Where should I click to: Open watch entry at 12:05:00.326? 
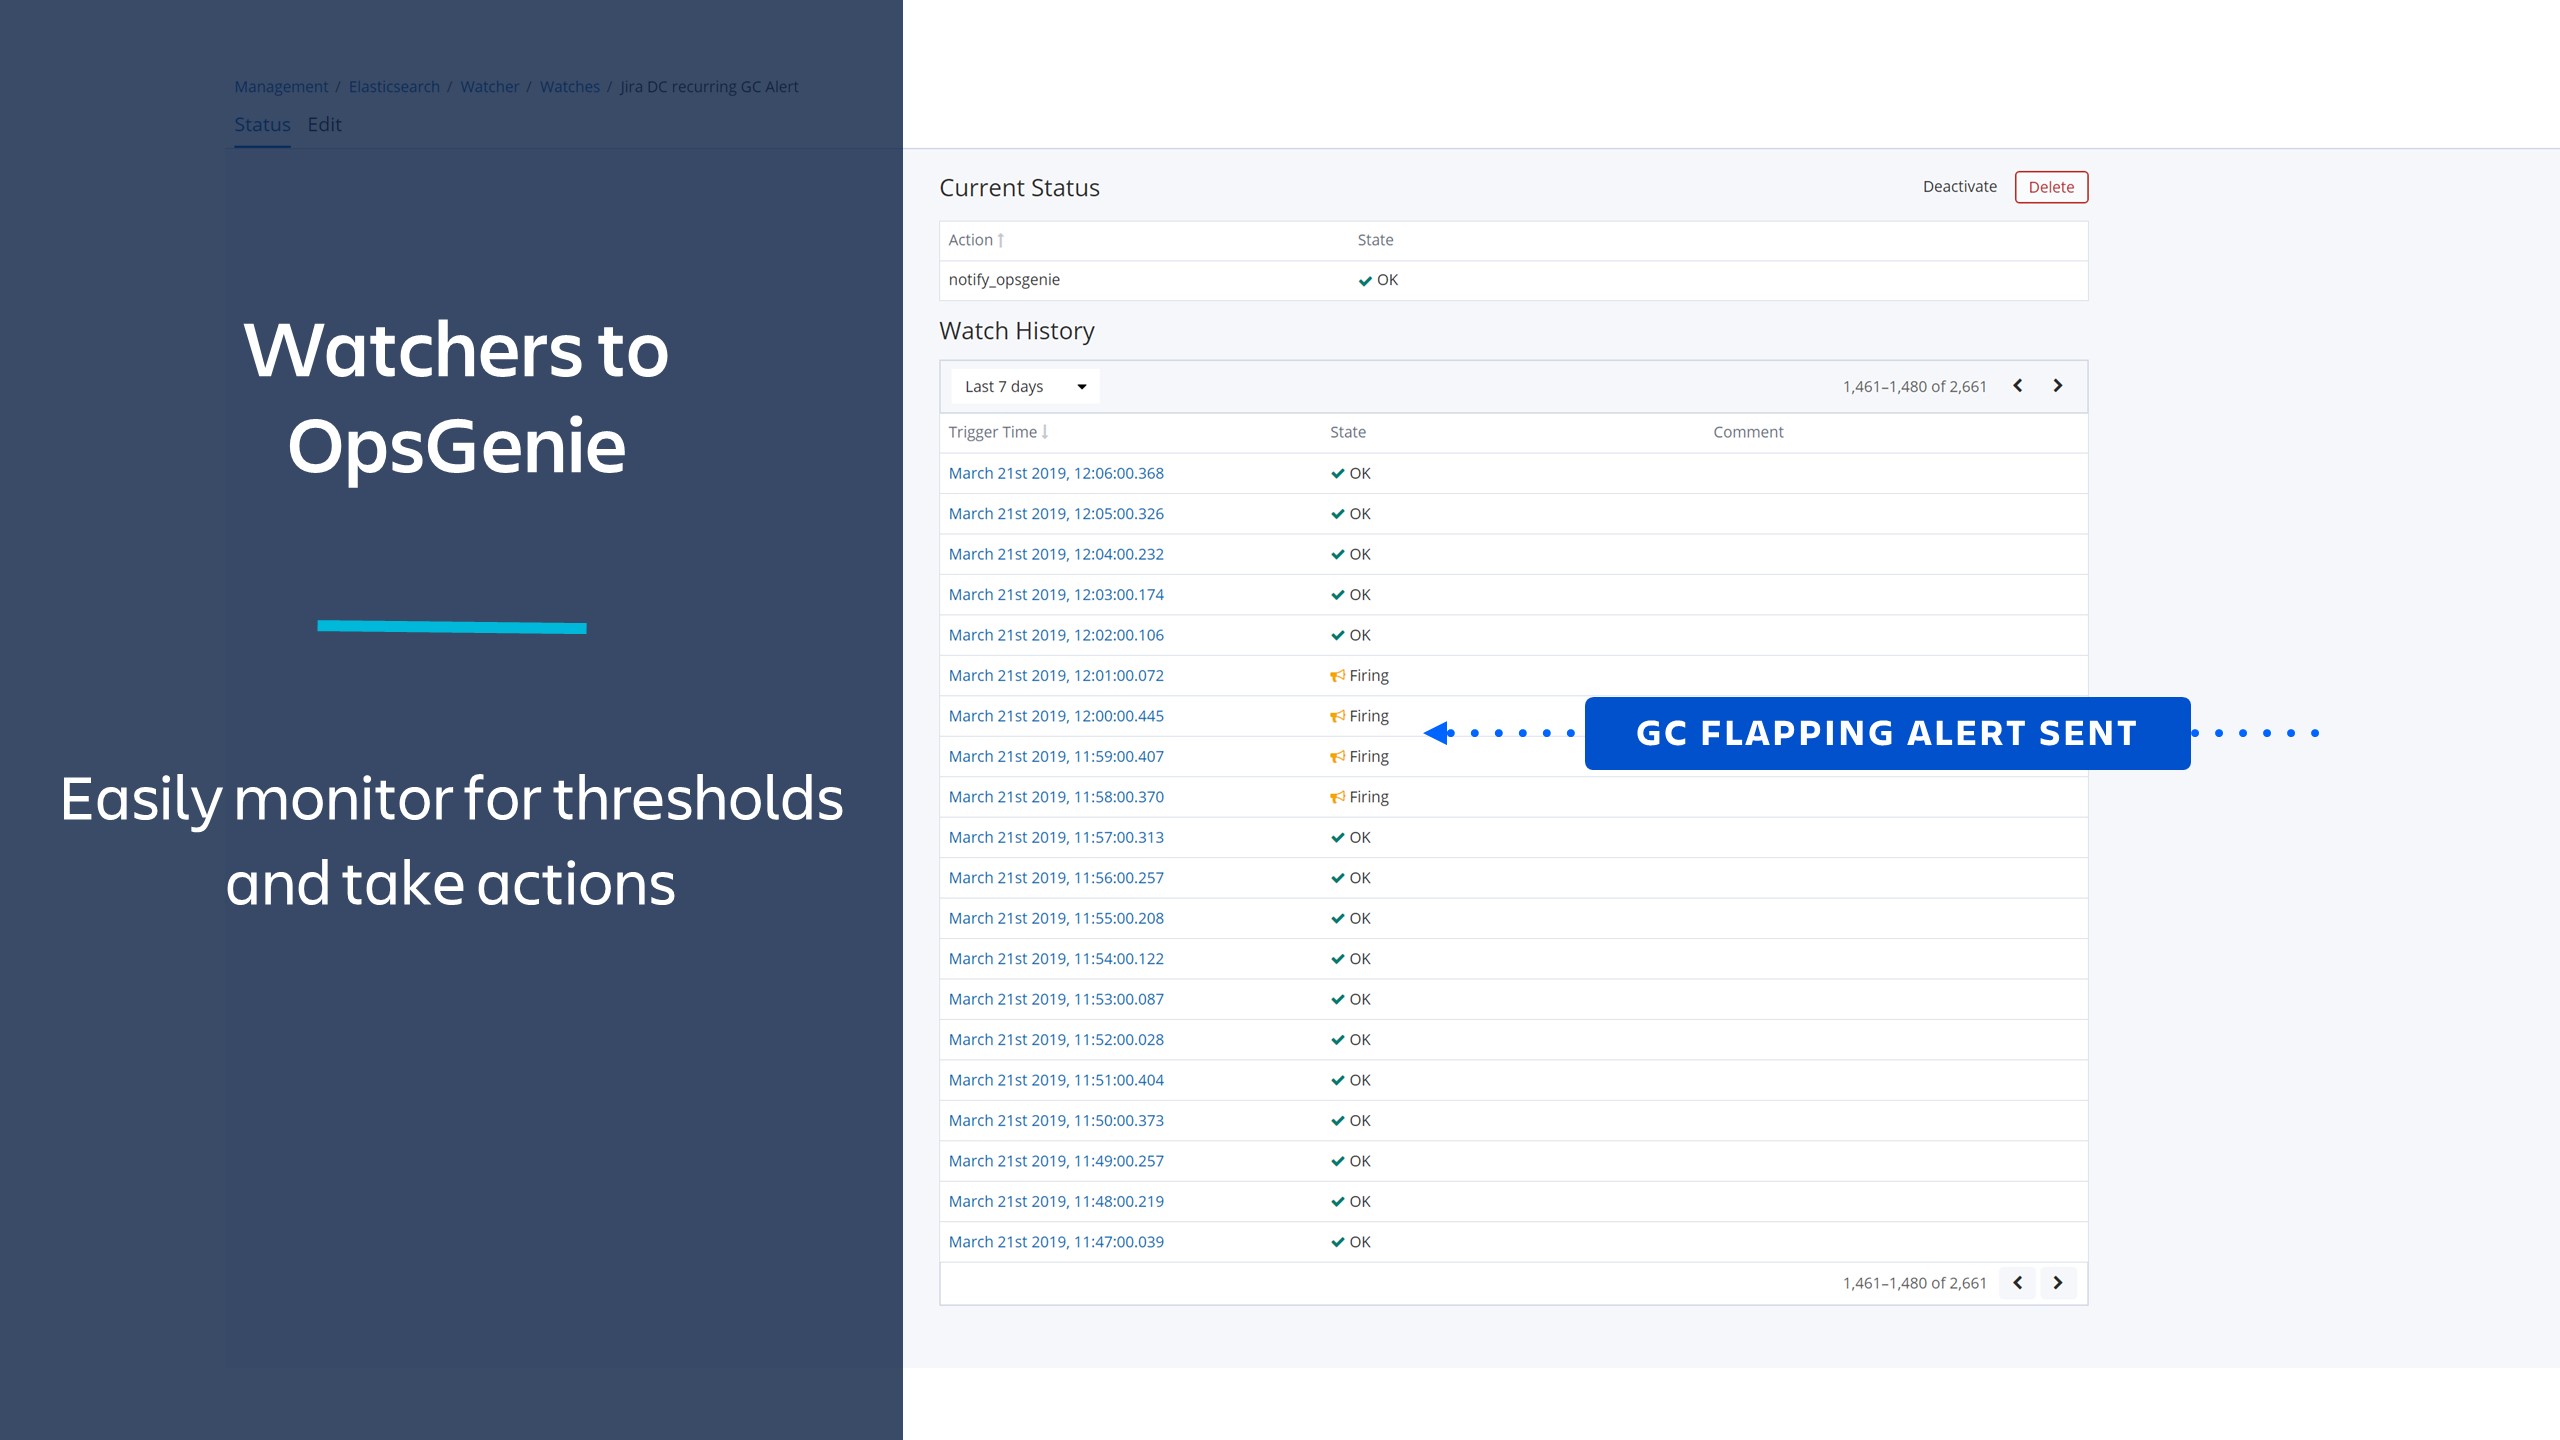[1056, 514]
